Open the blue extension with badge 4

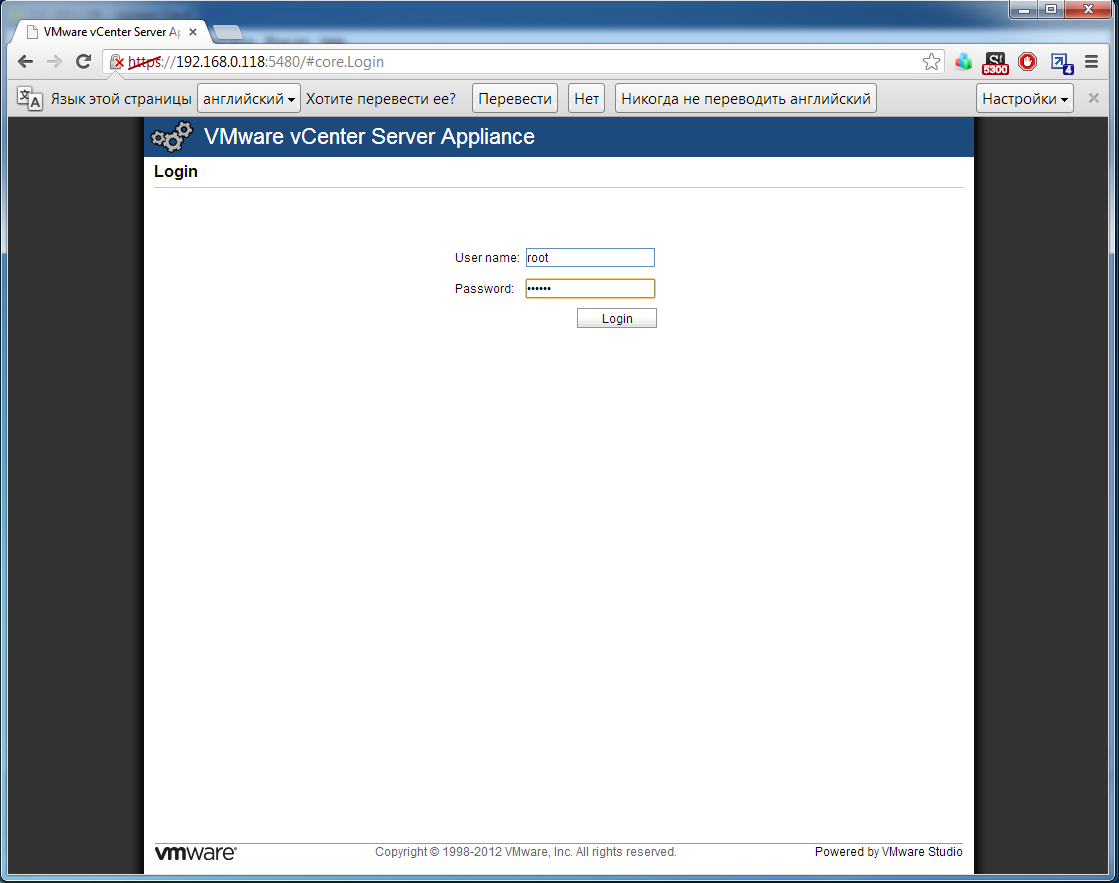click(x=1061, y=63)
